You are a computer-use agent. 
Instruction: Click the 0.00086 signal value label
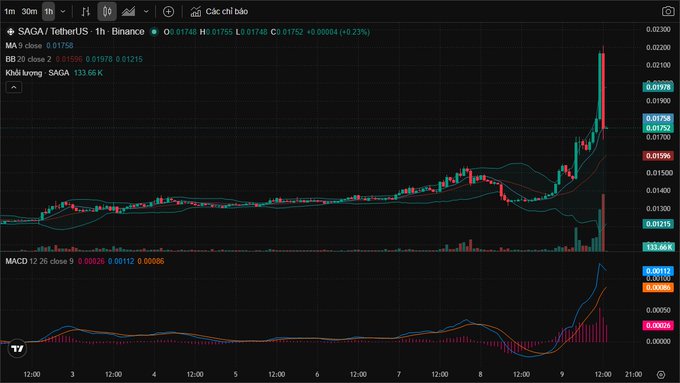point(658,288)
